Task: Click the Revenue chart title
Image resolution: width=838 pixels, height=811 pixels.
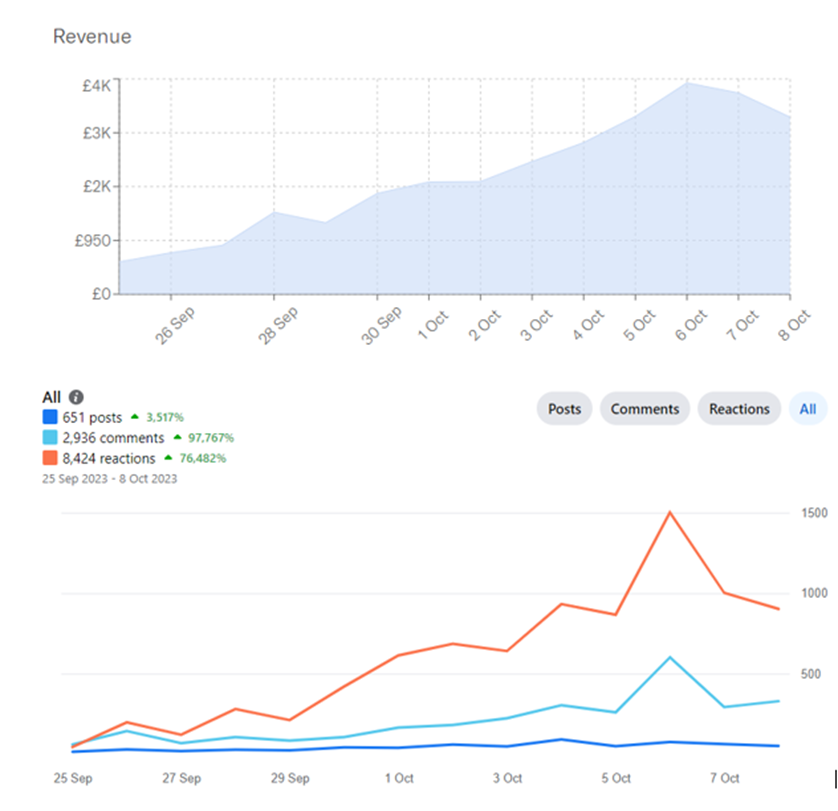Action: 92,37
